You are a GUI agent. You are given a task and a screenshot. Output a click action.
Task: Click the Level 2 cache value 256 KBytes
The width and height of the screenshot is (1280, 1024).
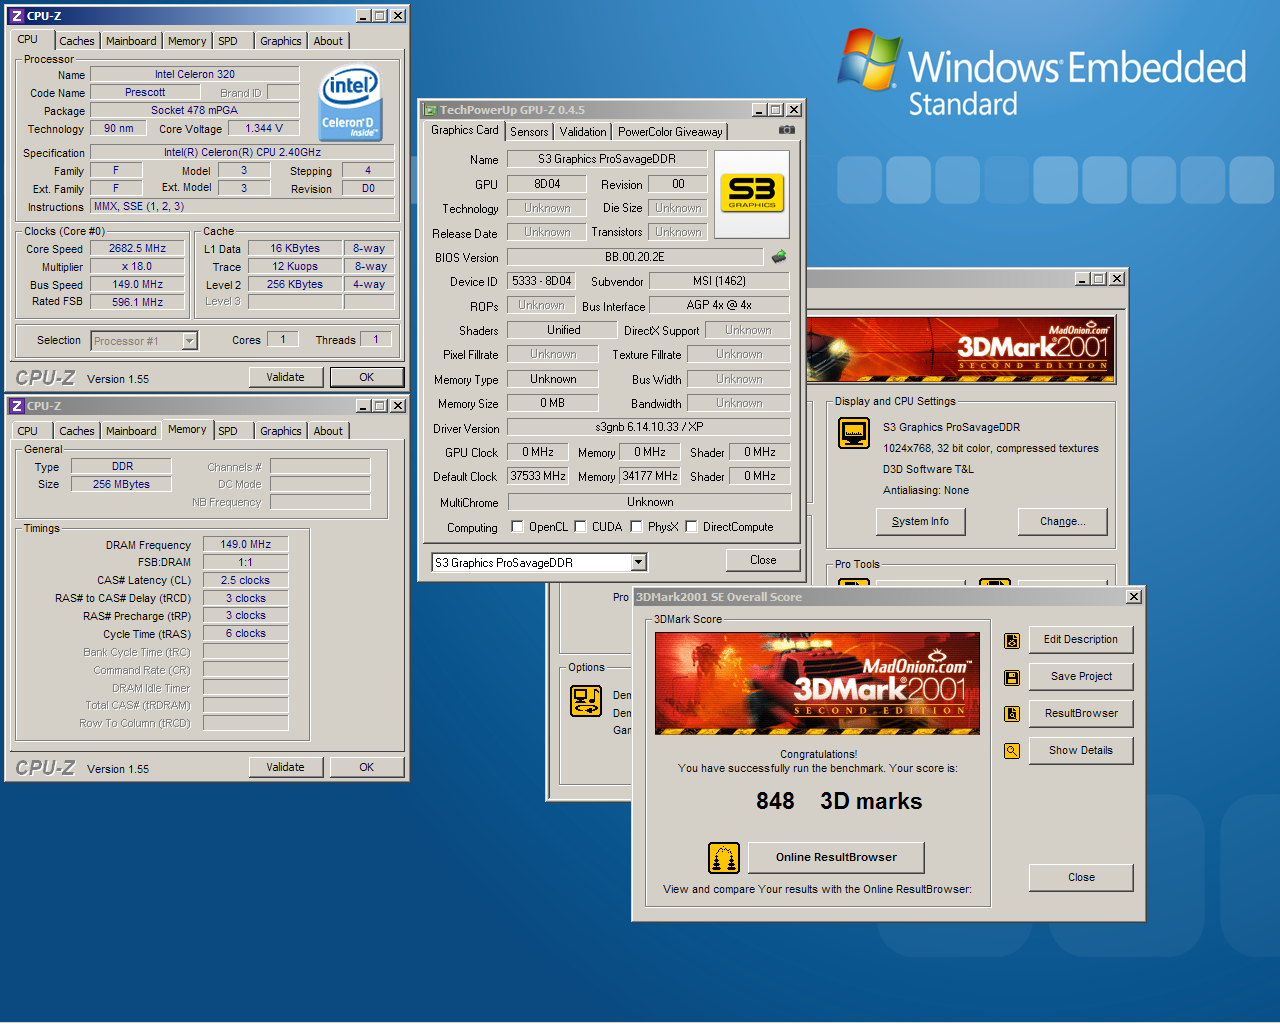click(295, 285)
